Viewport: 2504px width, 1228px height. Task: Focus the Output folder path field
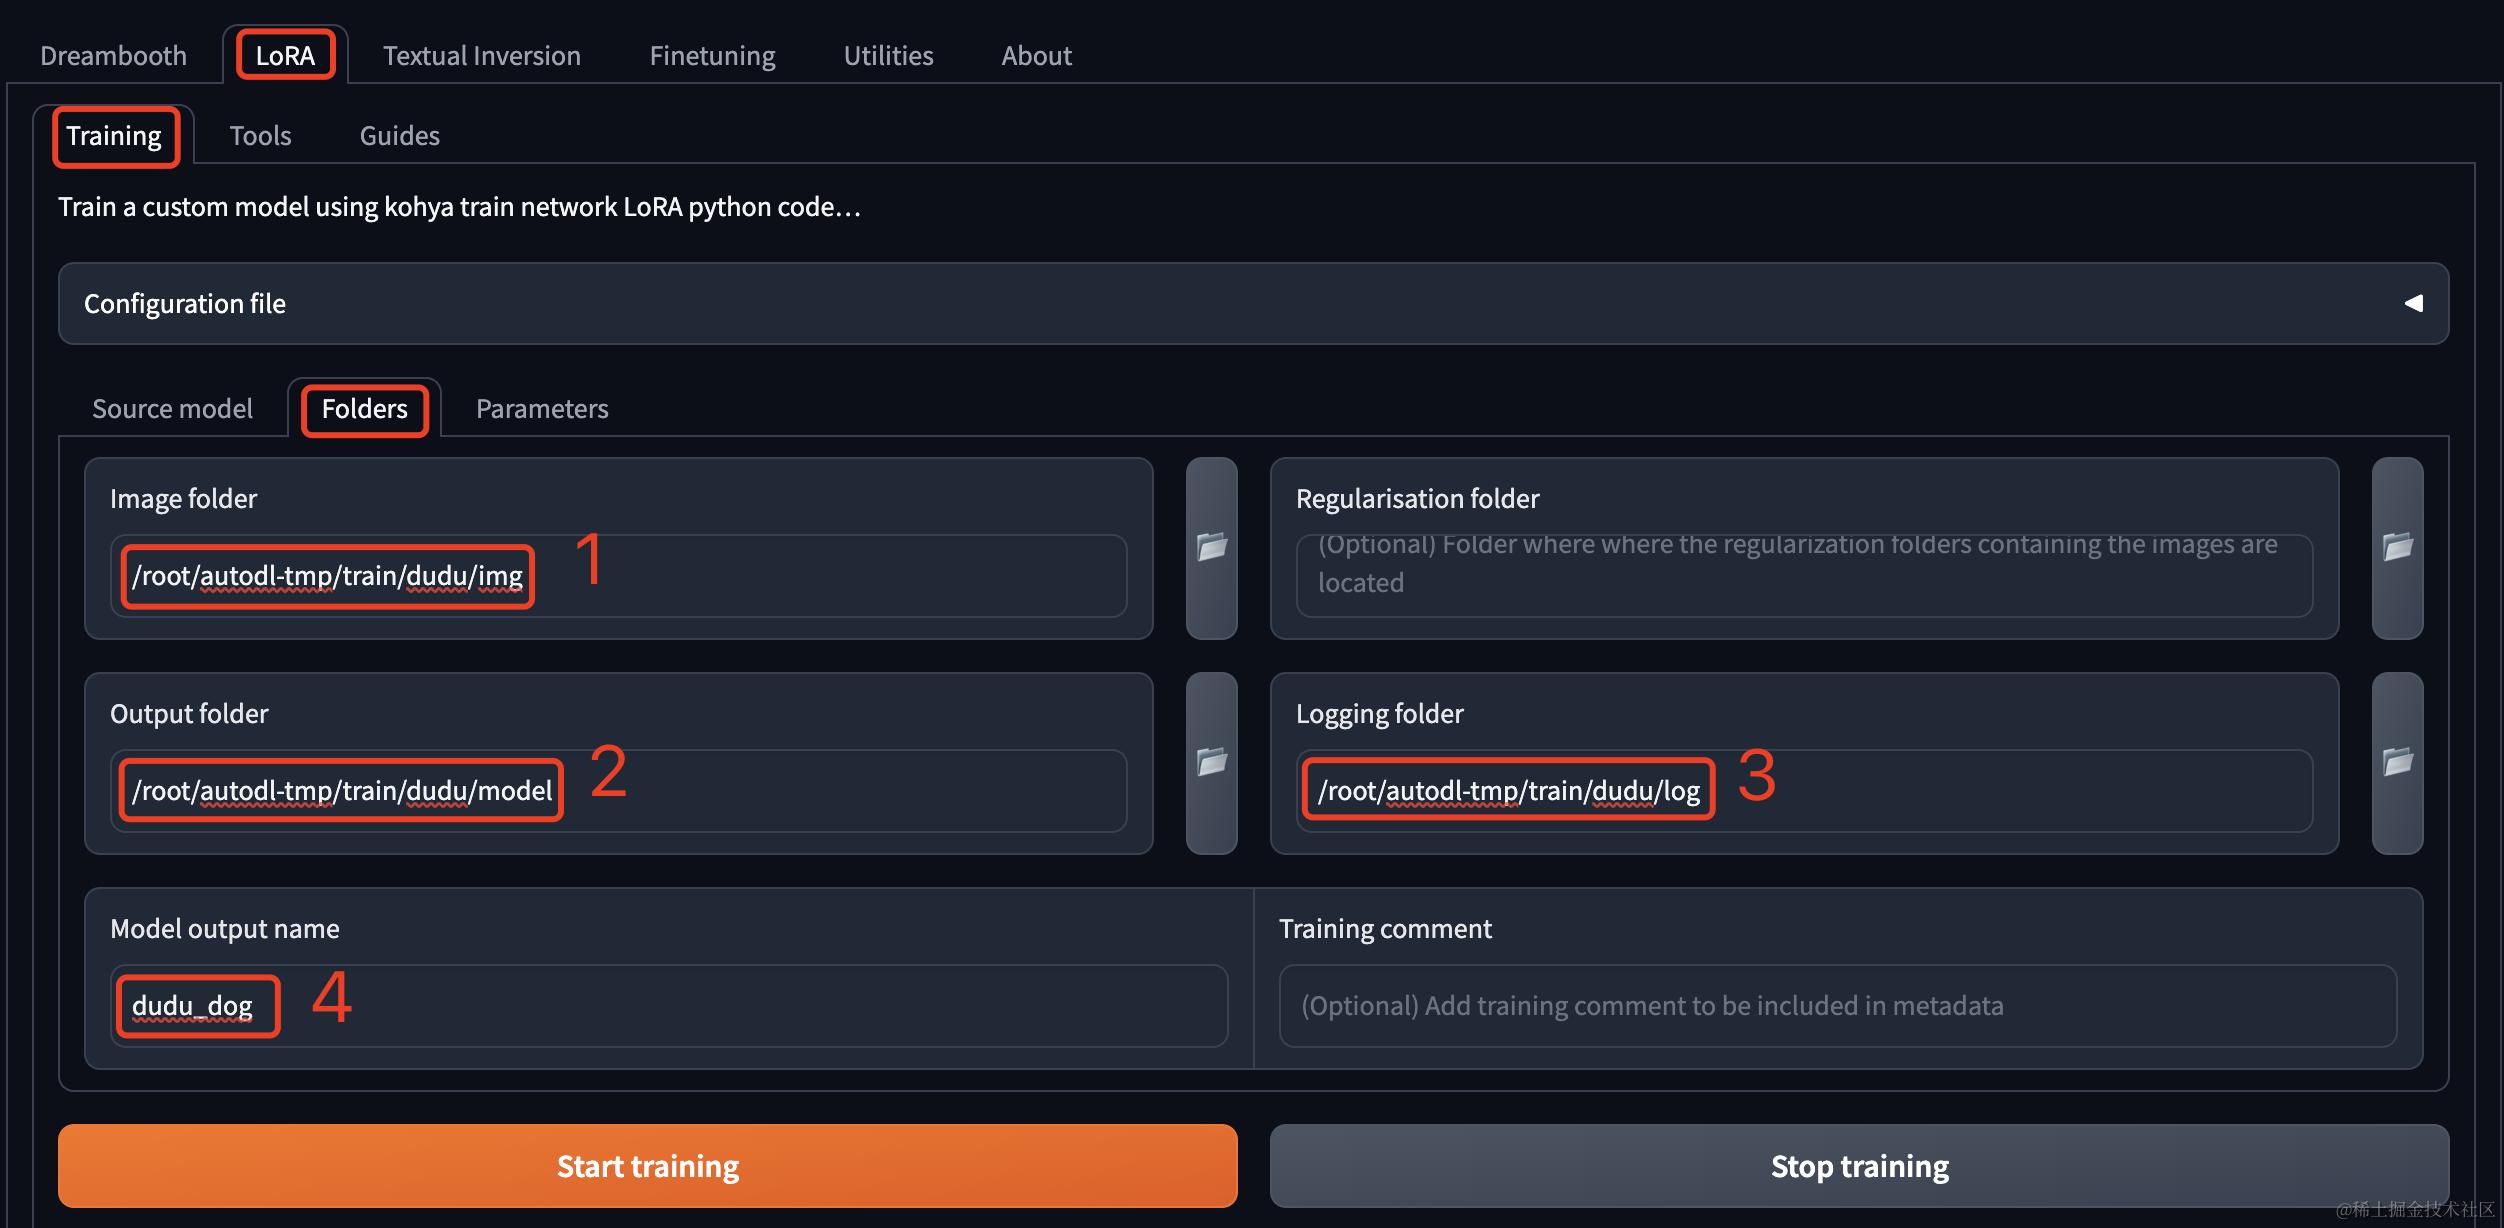click(x=619, y=791)
